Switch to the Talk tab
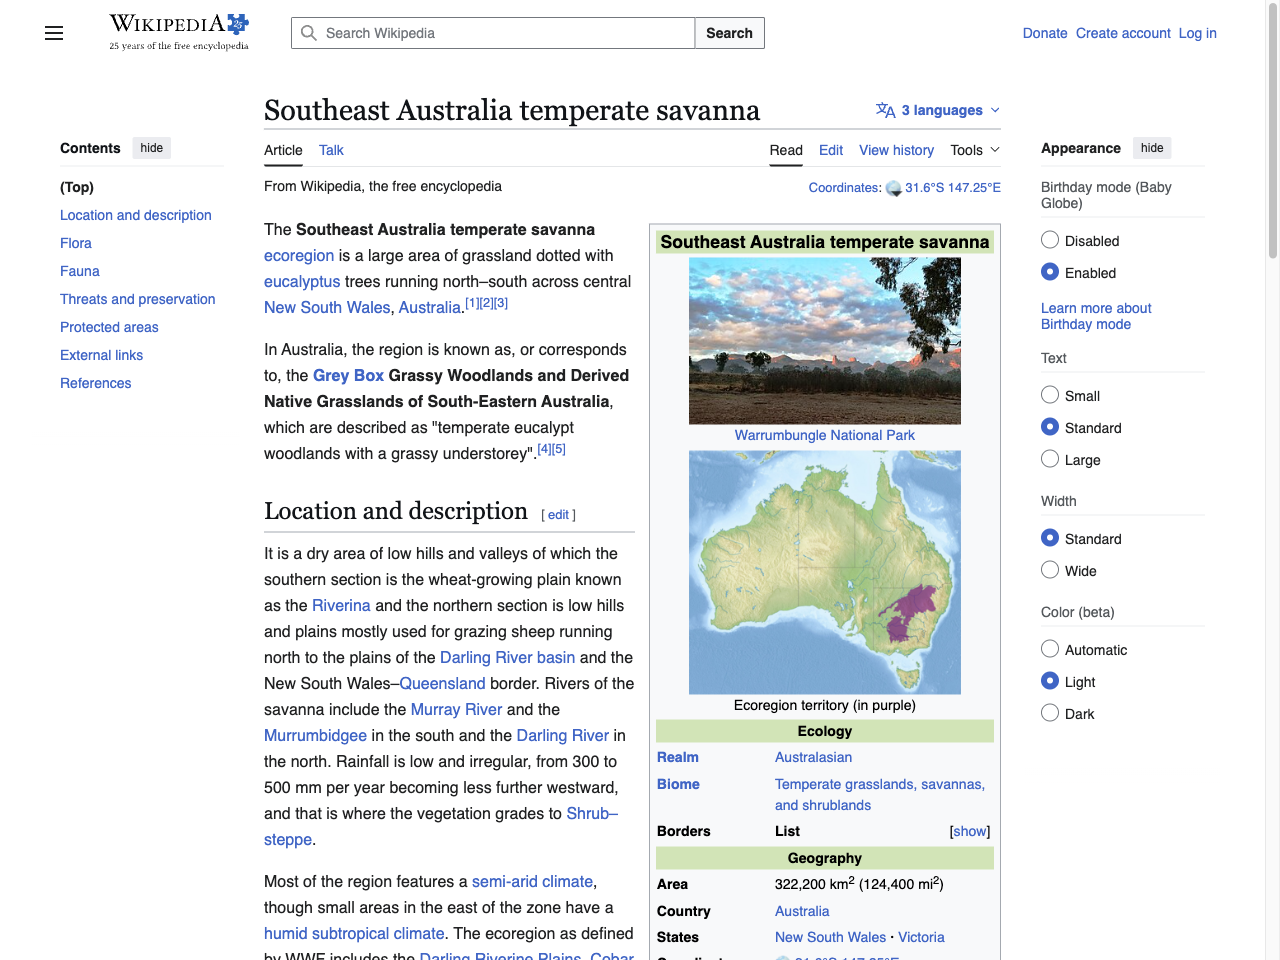Viewport: 1280px width, 960px height. 331,150
